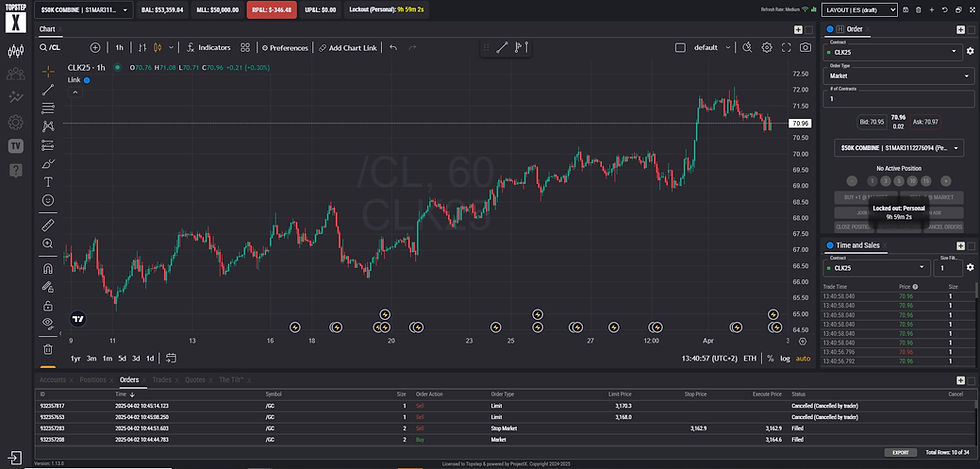Click the Bid: 70.95 button

pyautogui.click(x=871, y=122)
